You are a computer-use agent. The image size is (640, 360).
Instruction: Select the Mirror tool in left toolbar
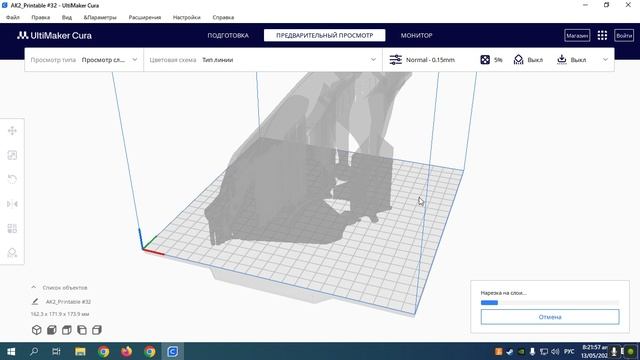[12, 204]
